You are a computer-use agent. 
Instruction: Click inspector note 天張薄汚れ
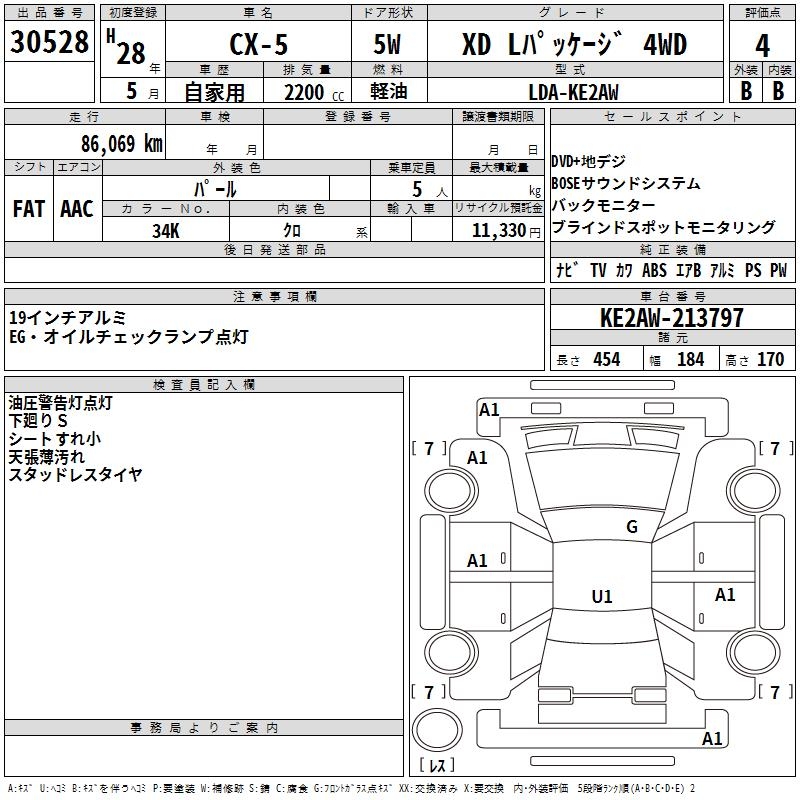point(46,457)
